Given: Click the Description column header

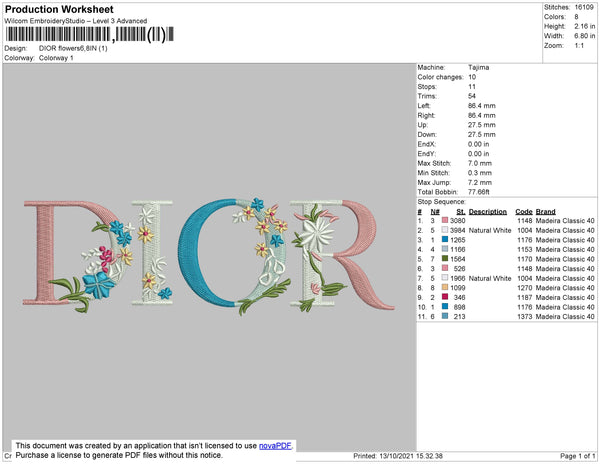Looking at the screenshot, I should [x=488, y=212].
